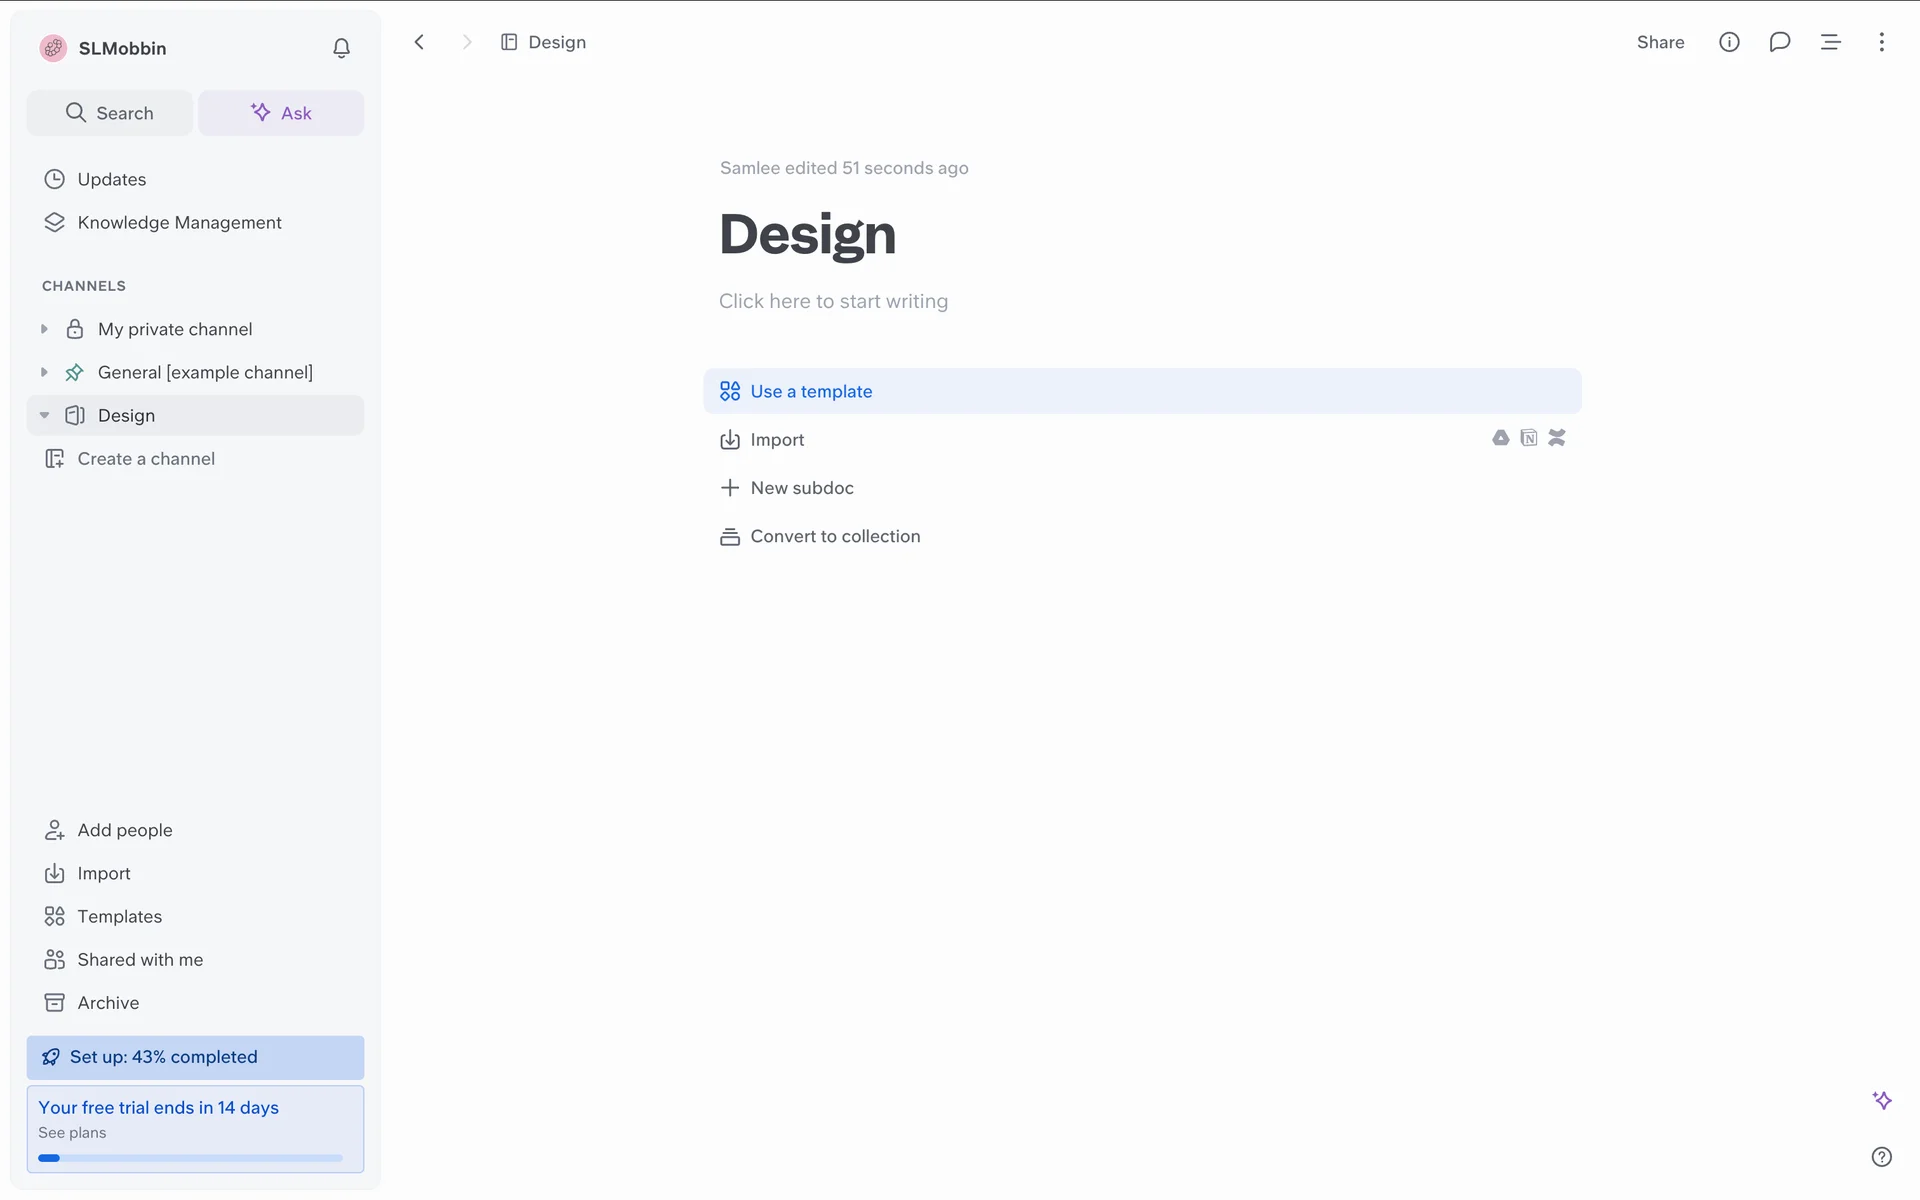The height and width of the screenshot is (1200, 1920).
Task: Open comments speech bubble icon
Action: [1779, 42]
